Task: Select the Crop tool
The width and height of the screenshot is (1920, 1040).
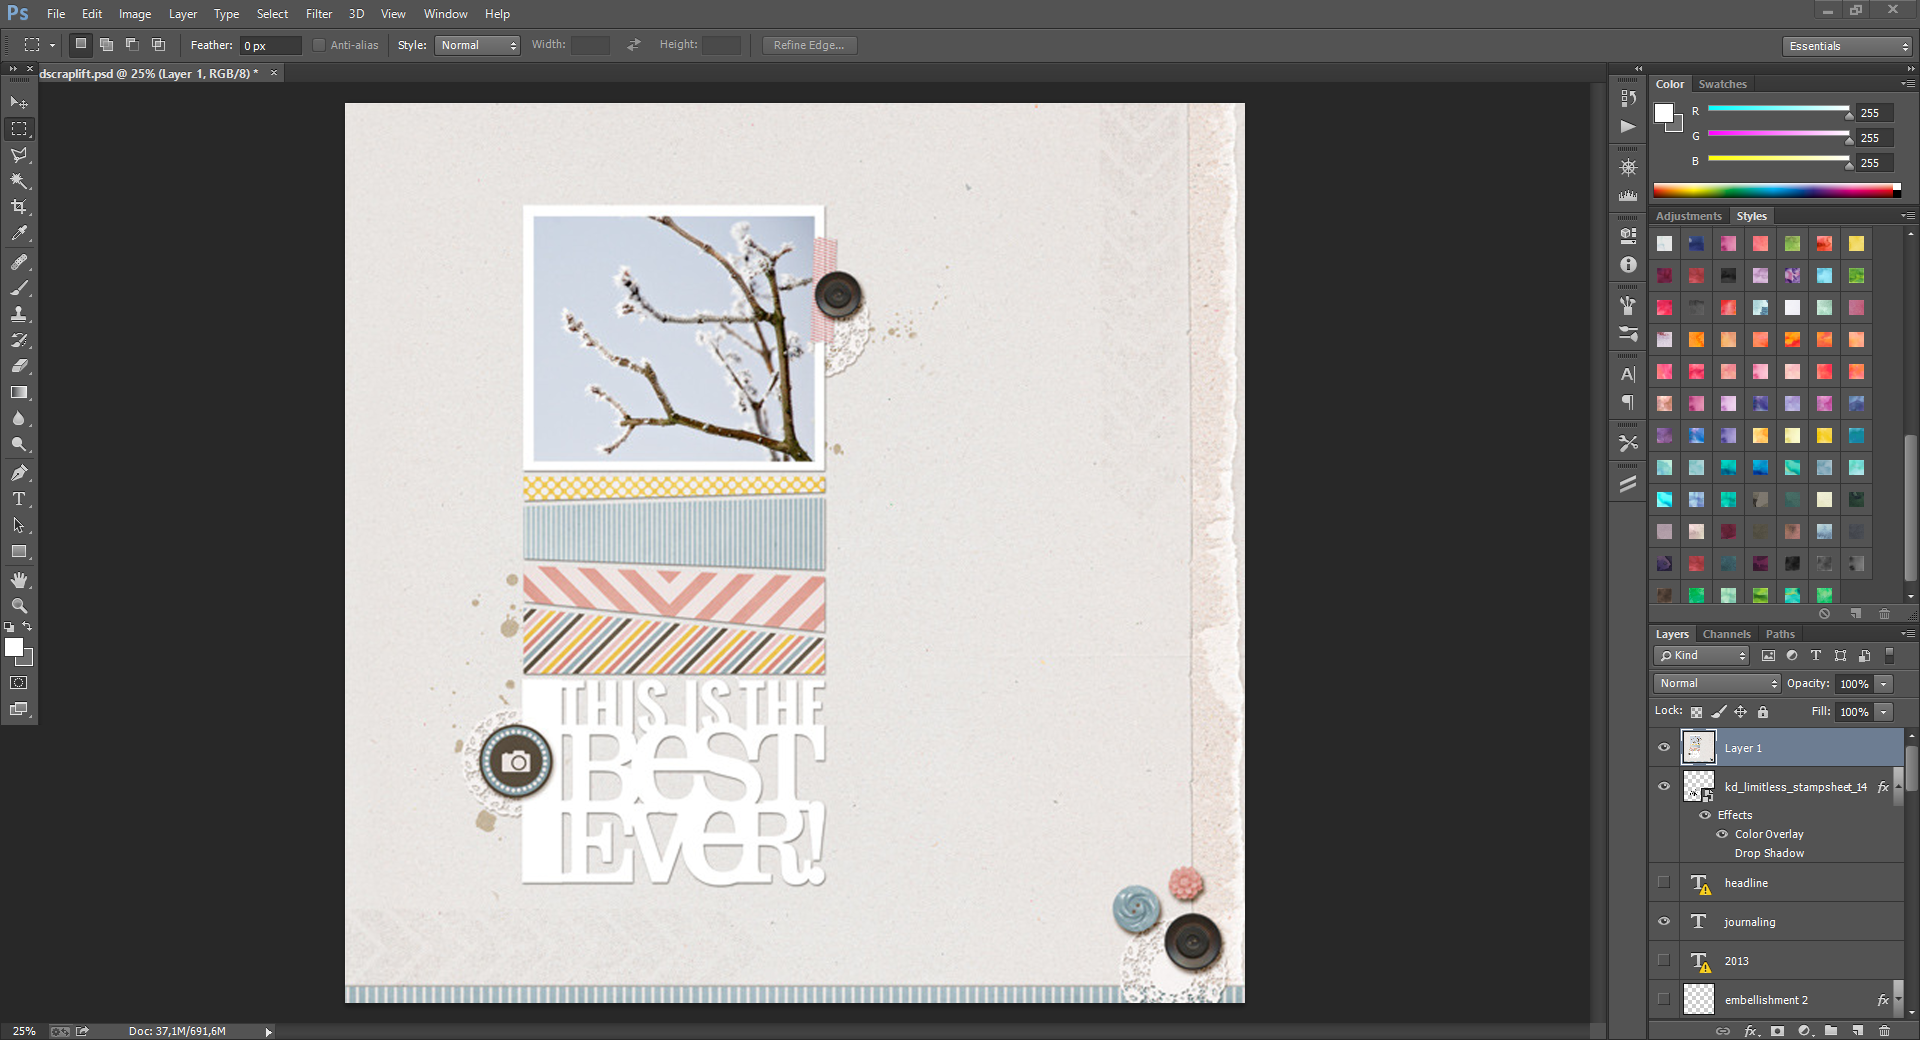Action: click(19, 207)
